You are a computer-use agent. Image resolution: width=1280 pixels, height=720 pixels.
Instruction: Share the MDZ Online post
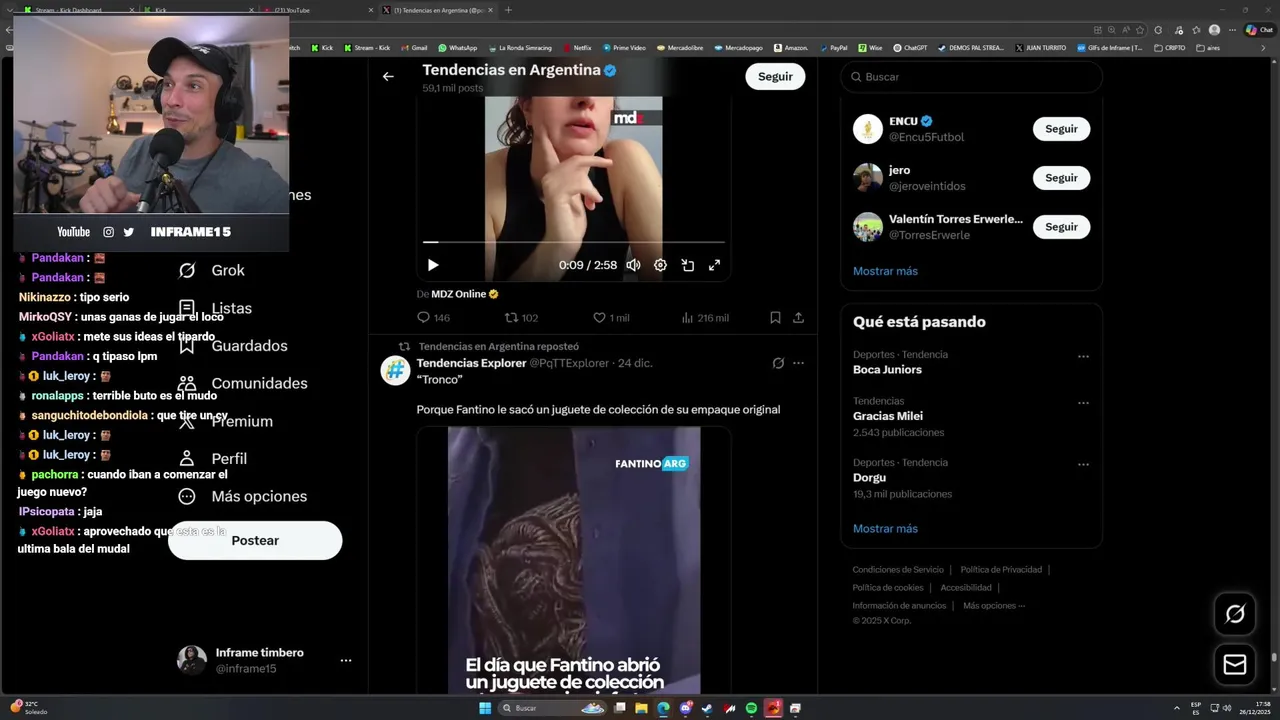[798, 318]
